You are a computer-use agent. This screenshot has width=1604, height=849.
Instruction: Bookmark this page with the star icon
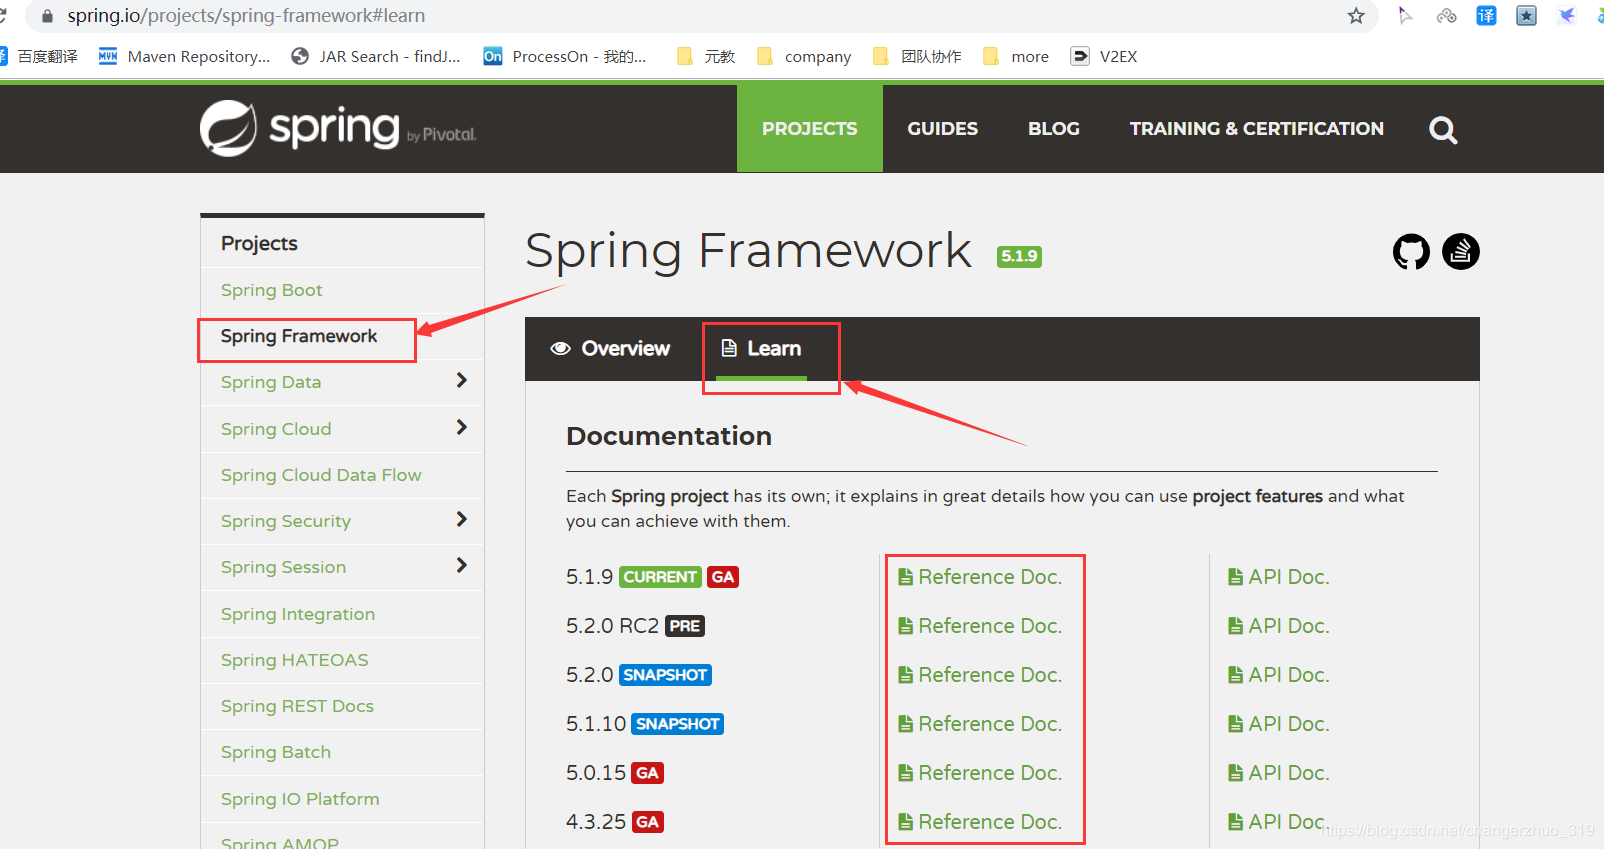(1356, 16)
